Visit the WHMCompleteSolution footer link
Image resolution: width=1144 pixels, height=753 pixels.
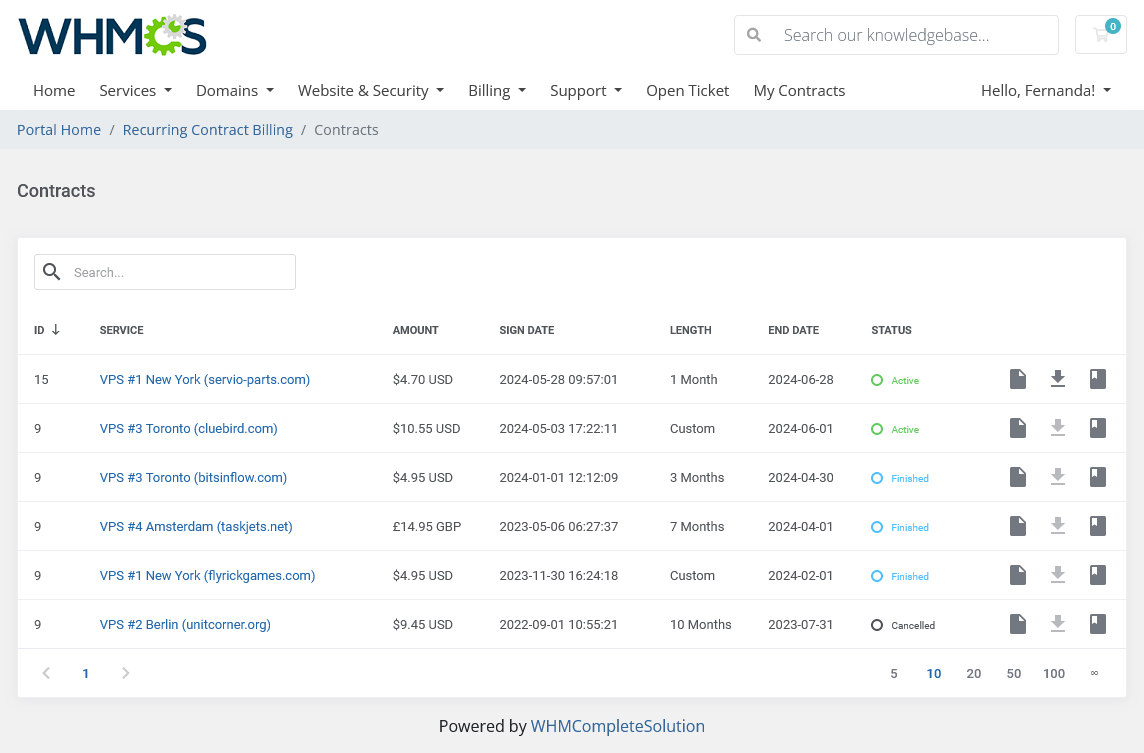(617, 726)
